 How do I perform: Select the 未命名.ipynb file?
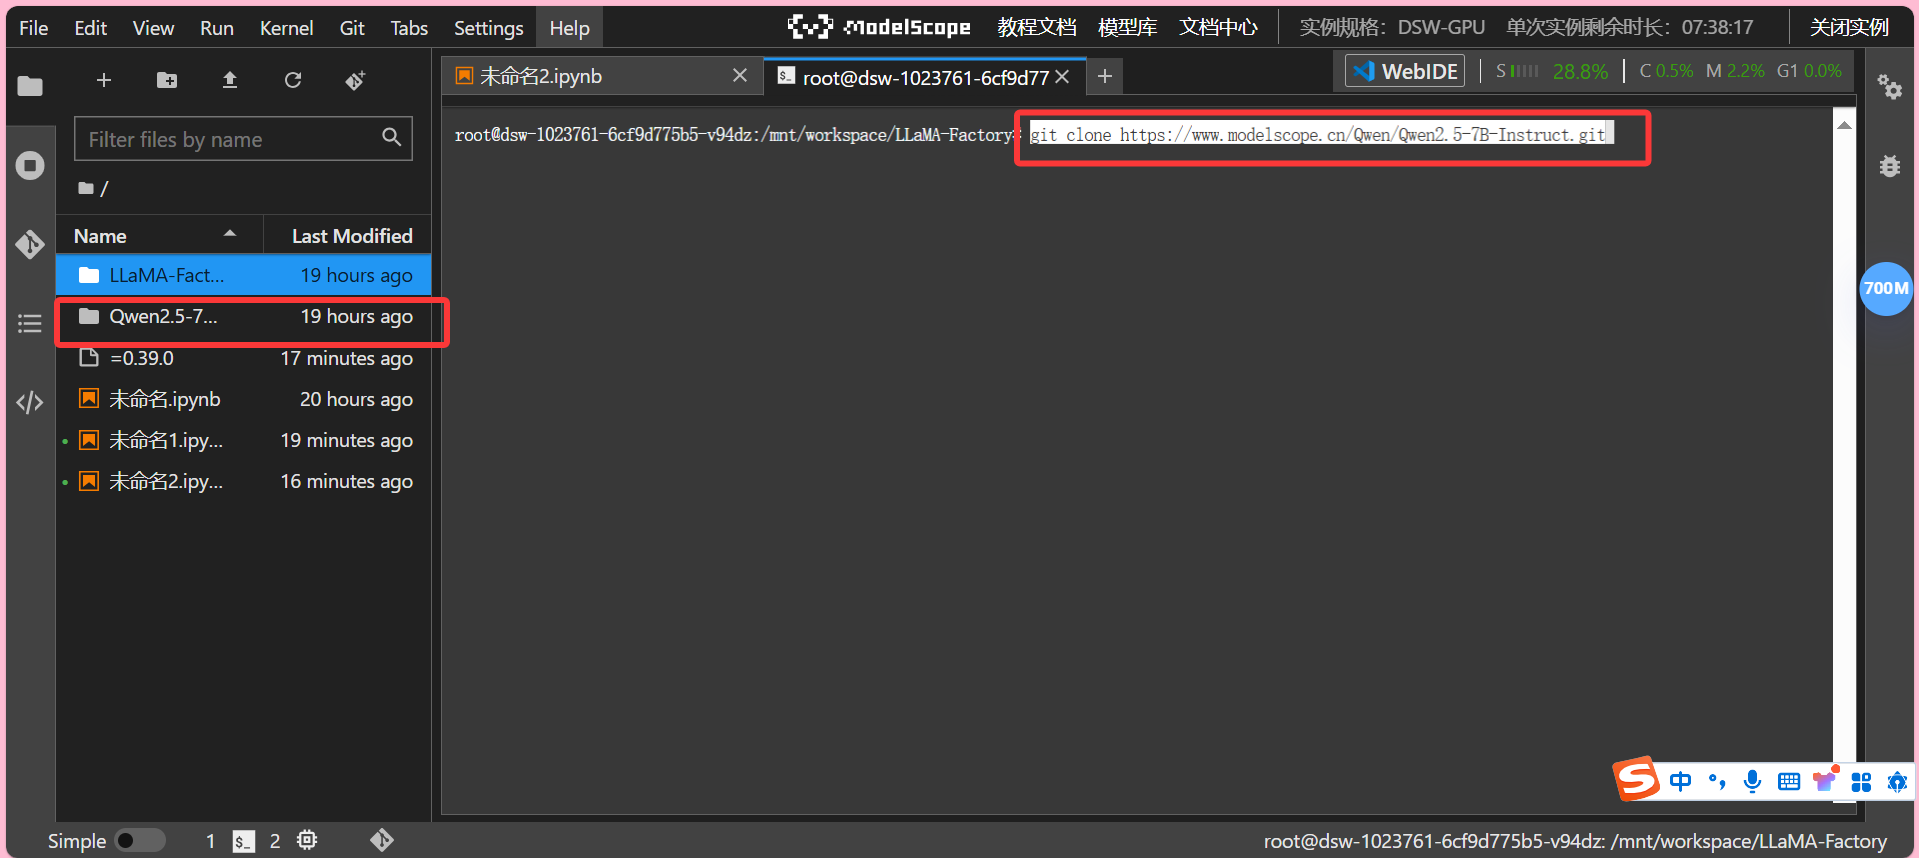point(244,399)
